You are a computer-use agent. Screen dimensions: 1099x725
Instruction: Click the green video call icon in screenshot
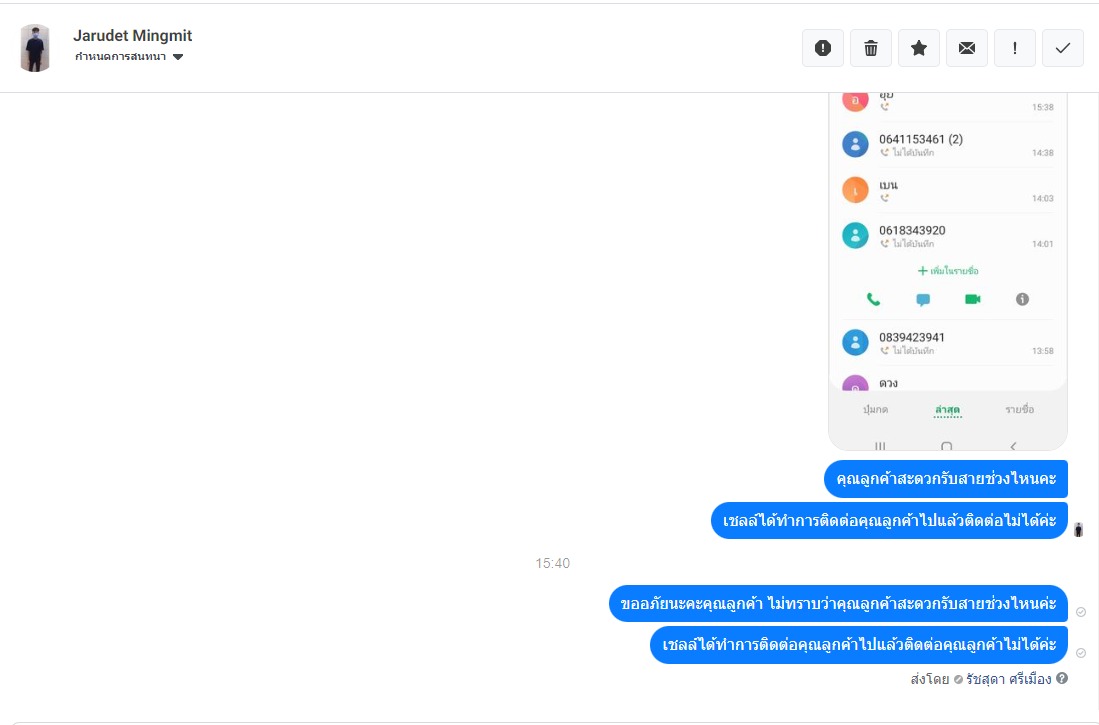[x=972, y=299]
